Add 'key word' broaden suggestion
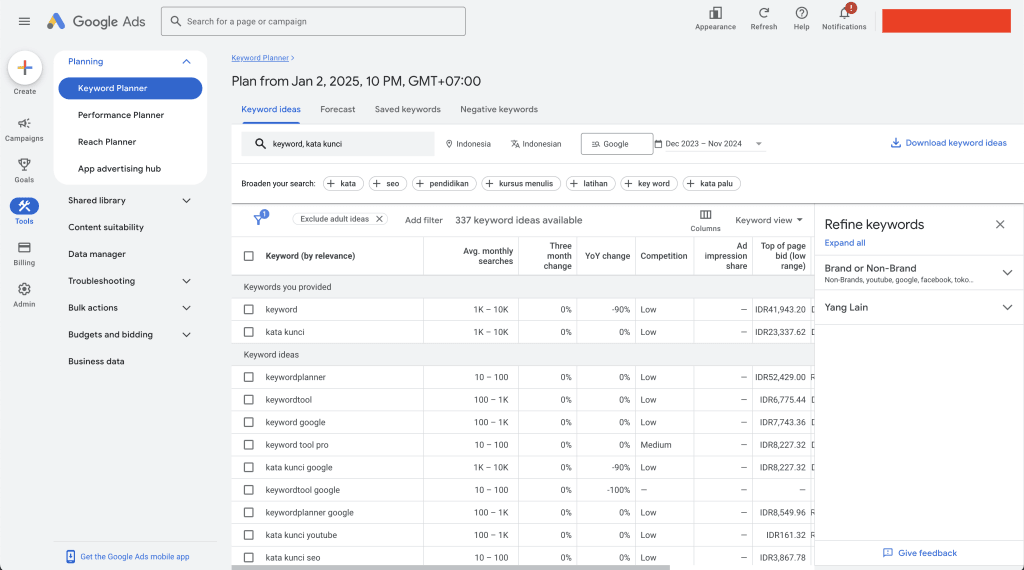The height and width of the screenshot is (570, 1024). (x=649, y=183)
